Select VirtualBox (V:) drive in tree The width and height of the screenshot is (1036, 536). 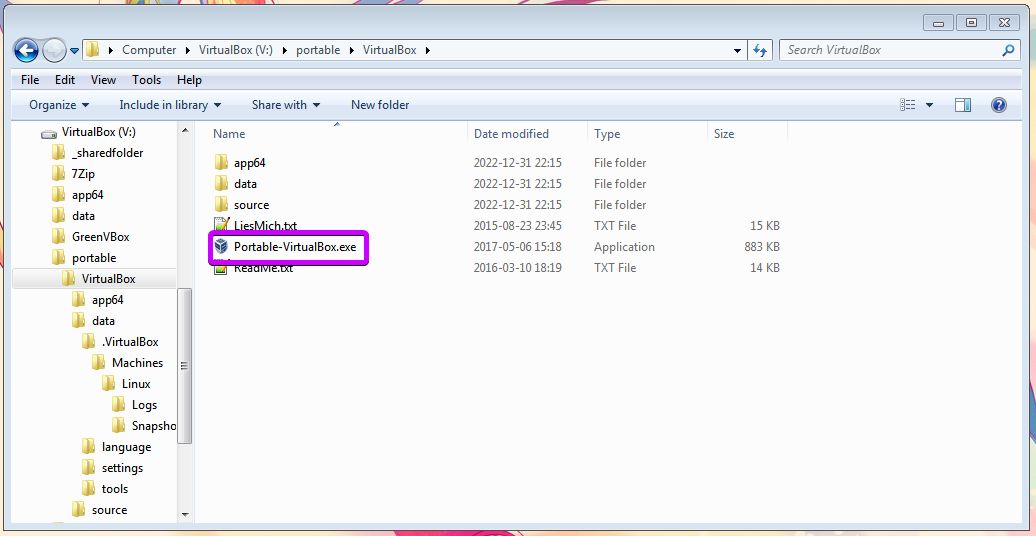(89, 132)
